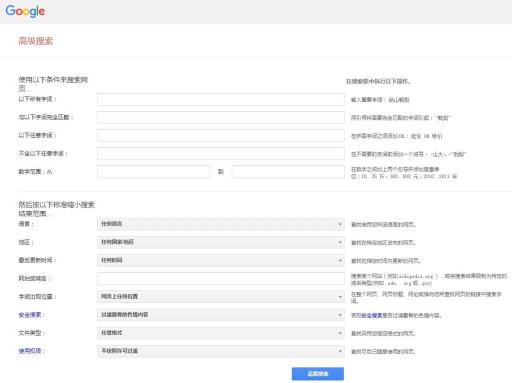Click the 数字范围 help text with example ranges
Viewport: 512px width, 383px height.
404,173
